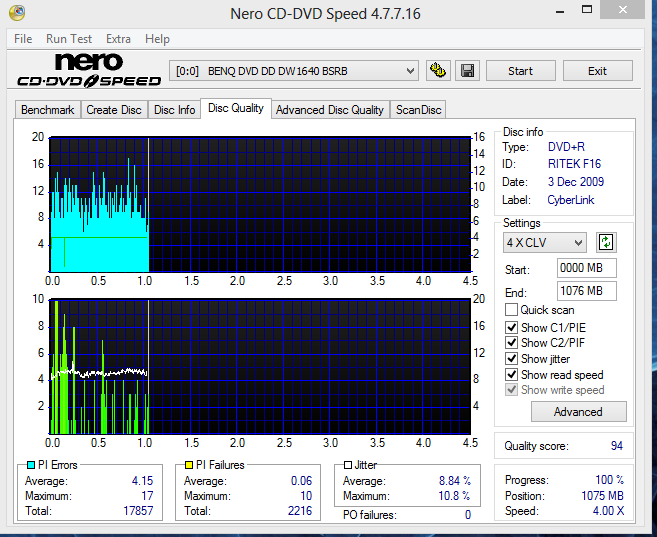Image resolution: width=657 pixels, height=537 pixels.
Task: Click the DVD+R disc type value
Action: [566, 147]
